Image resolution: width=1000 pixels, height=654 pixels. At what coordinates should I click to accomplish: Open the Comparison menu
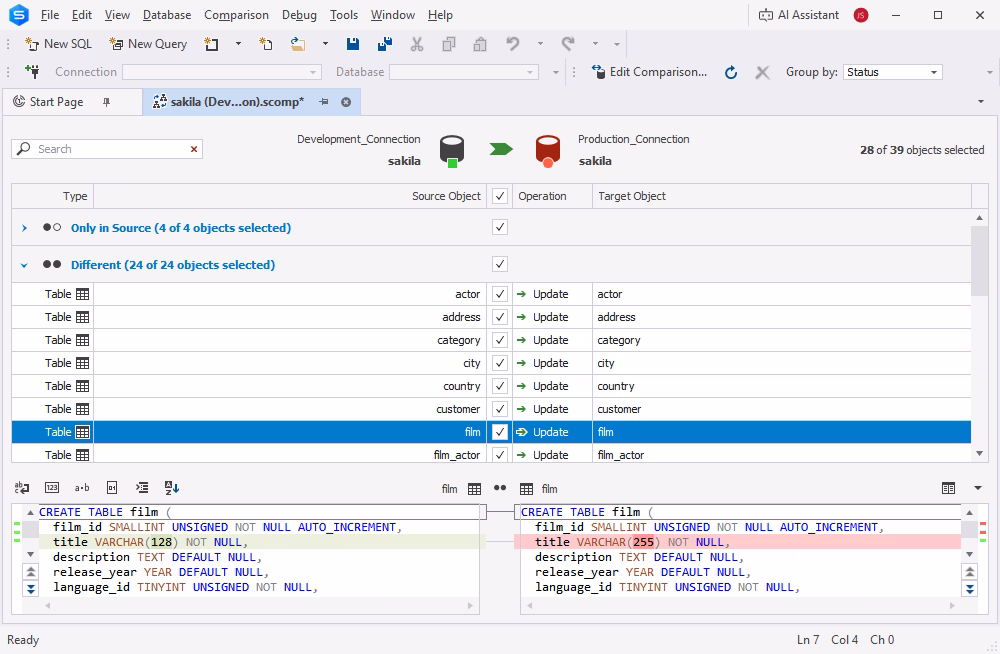pyautogui.click(x=236, y=15)
